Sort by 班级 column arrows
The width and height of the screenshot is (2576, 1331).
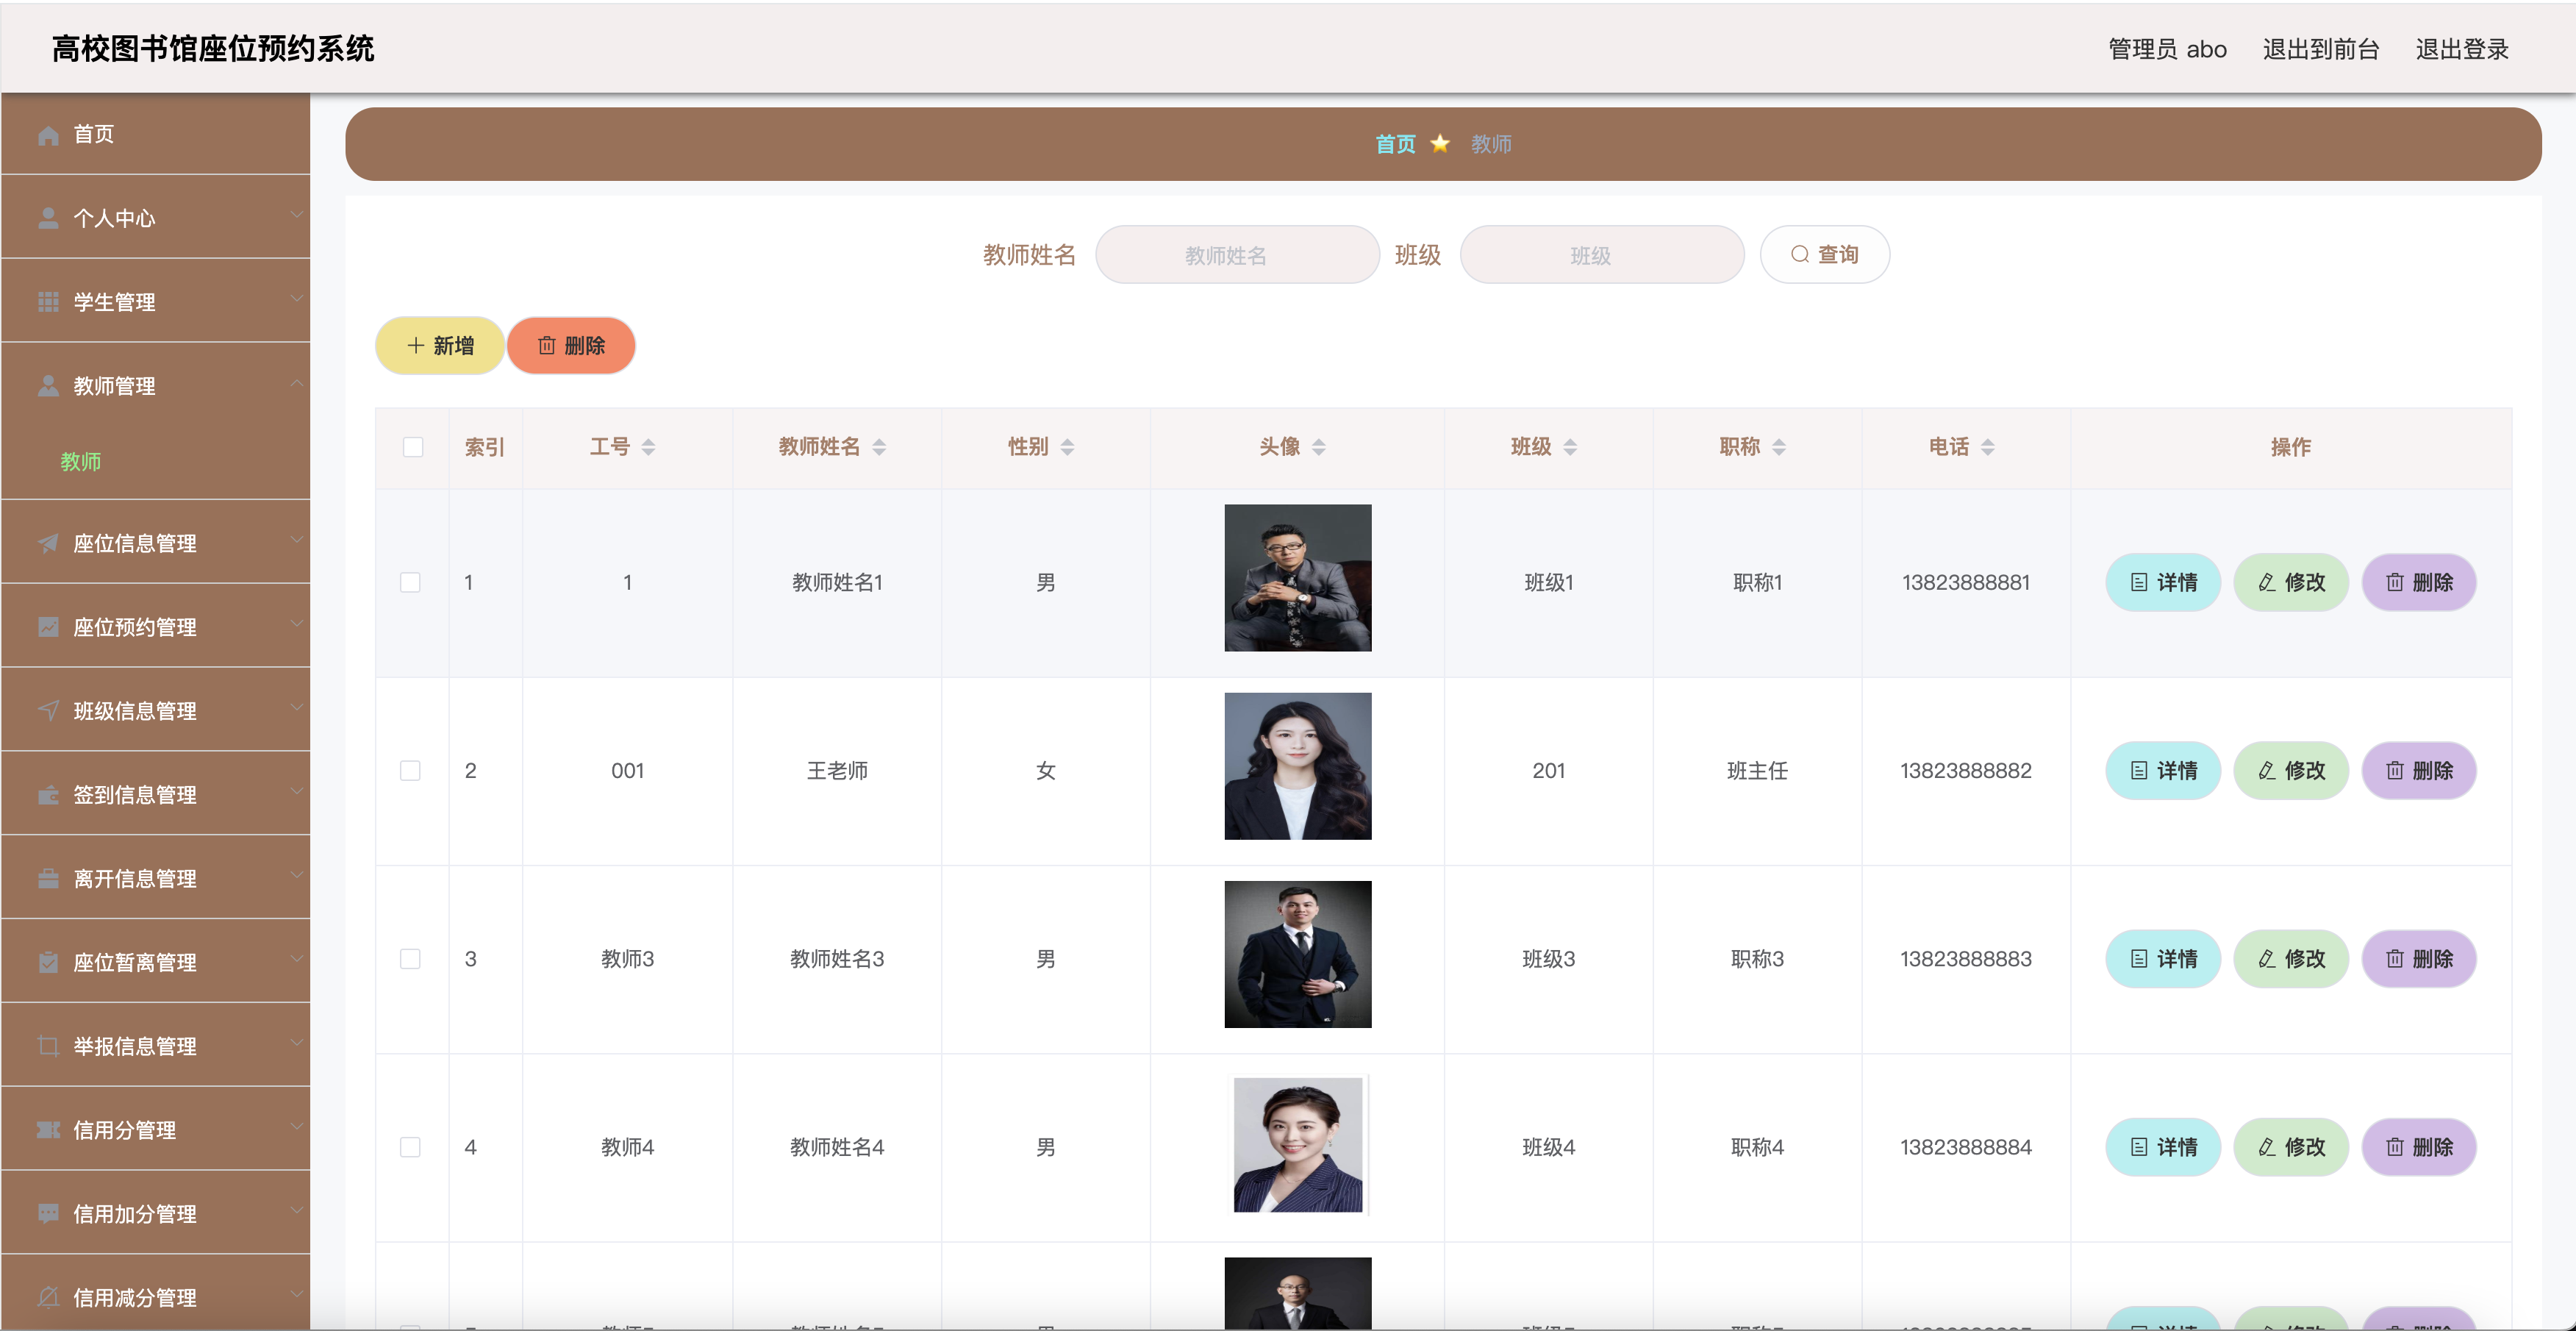pyautogui.click(x=1570, y=447)
